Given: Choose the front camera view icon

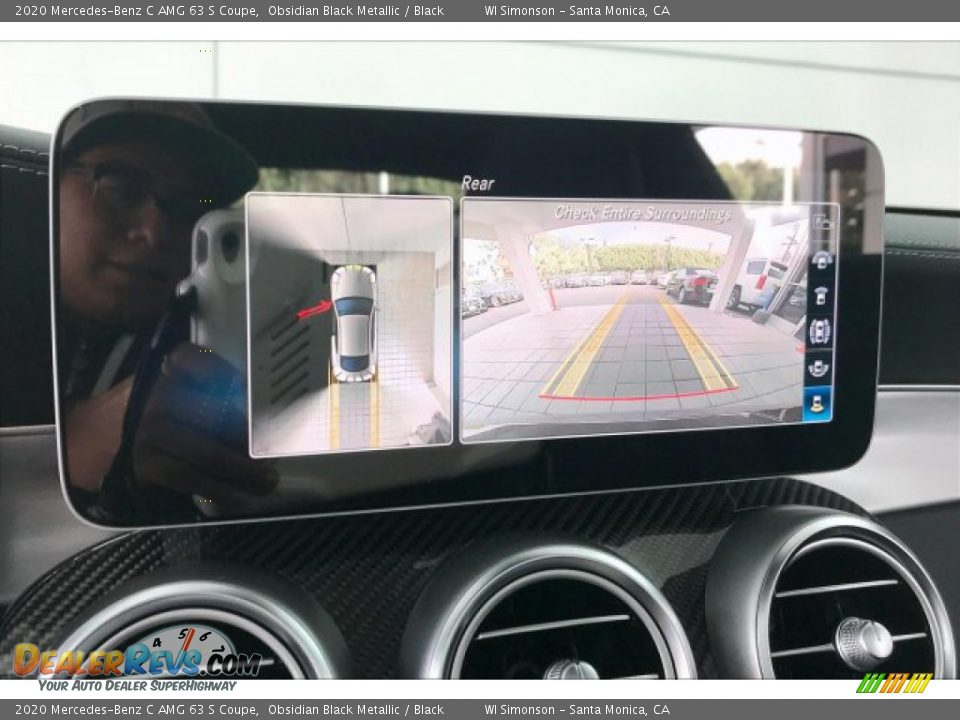Looking at the screenshot, I should (821, 295).
